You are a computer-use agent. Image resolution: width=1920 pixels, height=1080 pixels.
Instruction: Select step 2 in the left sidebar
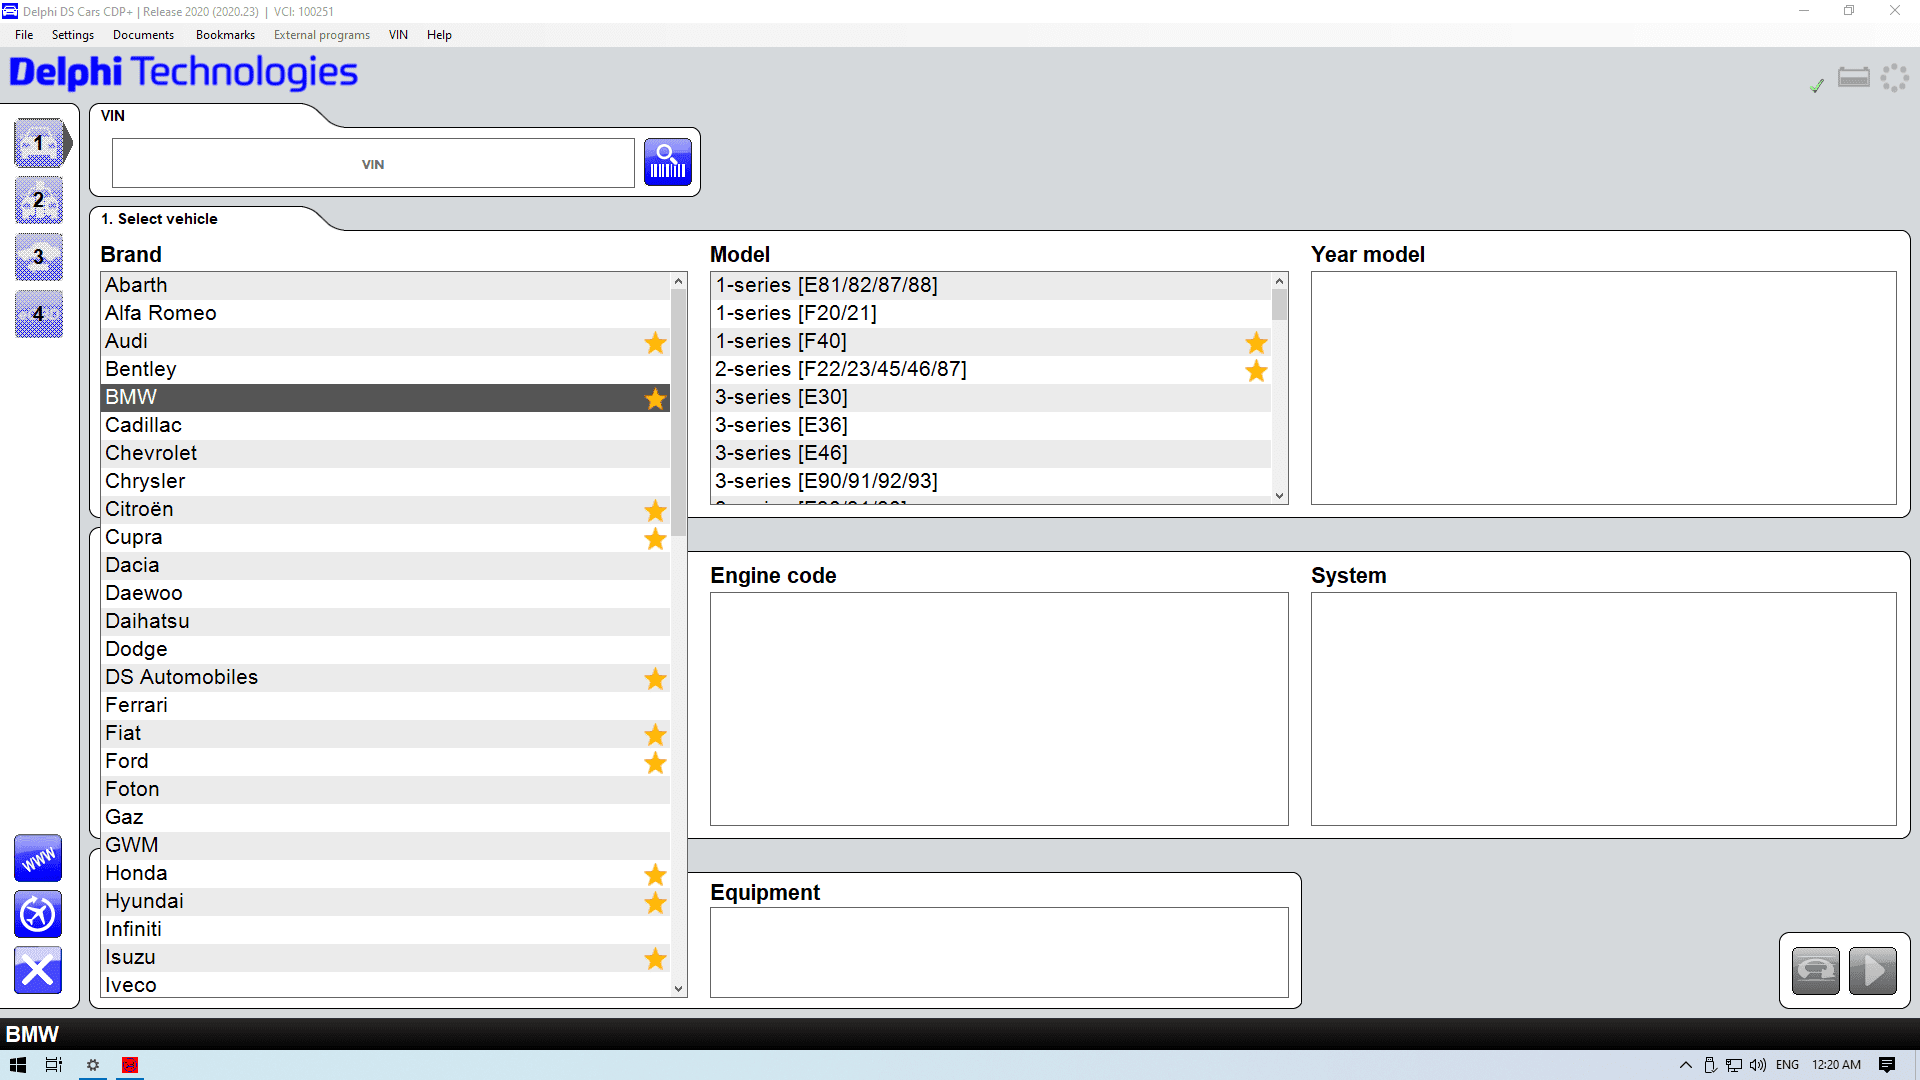[x=38, y=200]
